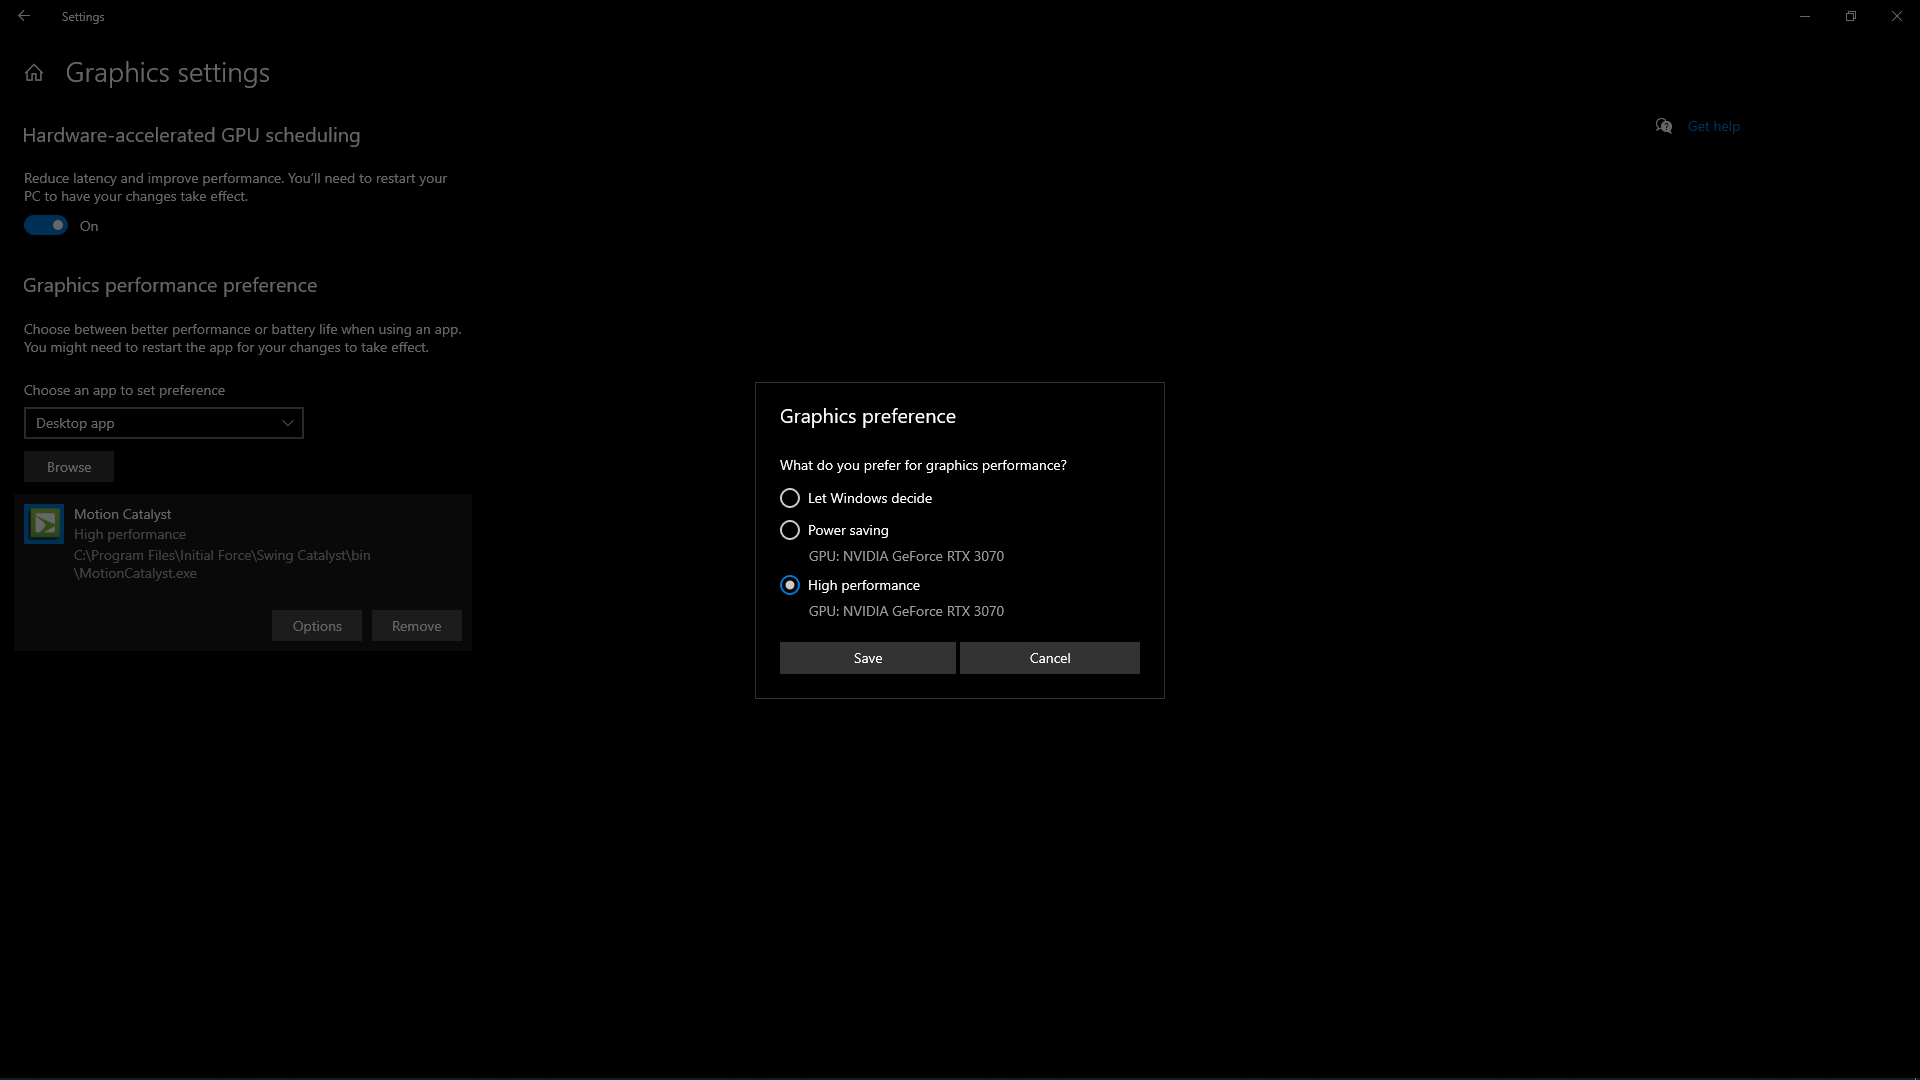Choose the Power saving radio button
Viewport: 1920px width, 1080px height.
[x=790, y=530]
